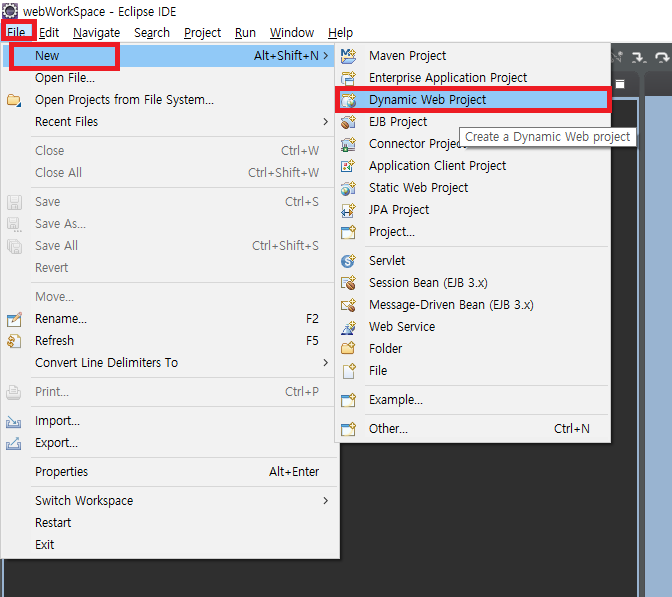672x597 pixels.
Task: Open the Help menu
Action: [340, 33]
